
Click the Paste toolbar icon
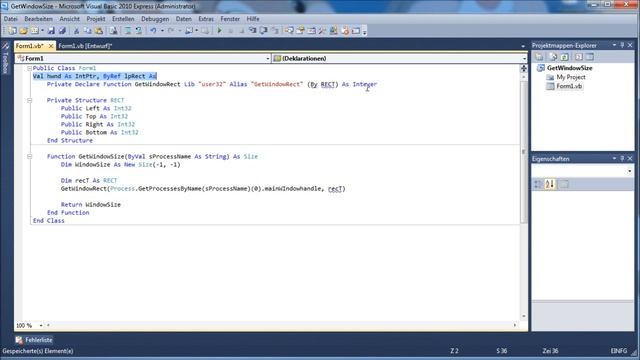[x=99, y=31]
